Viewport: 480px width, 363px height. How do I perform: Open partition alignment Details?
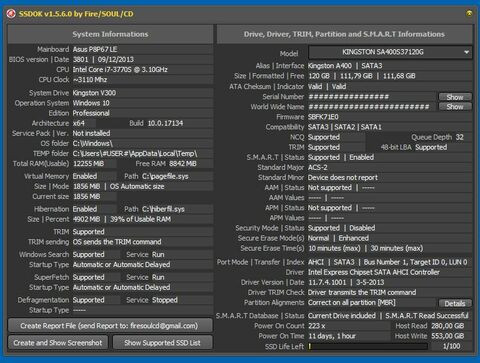click(x=455, y=303)
